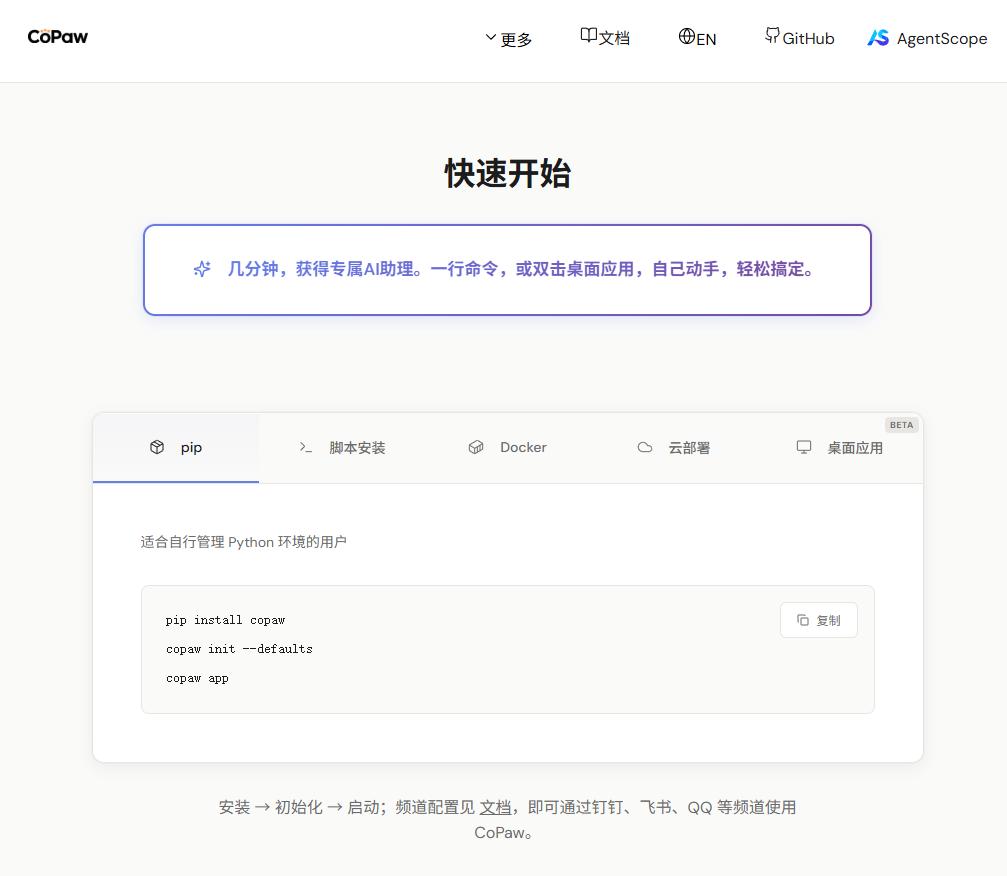1007x876 pixels.
Task: Click the sparkle icon in the callout box
Action: point(201,269)
